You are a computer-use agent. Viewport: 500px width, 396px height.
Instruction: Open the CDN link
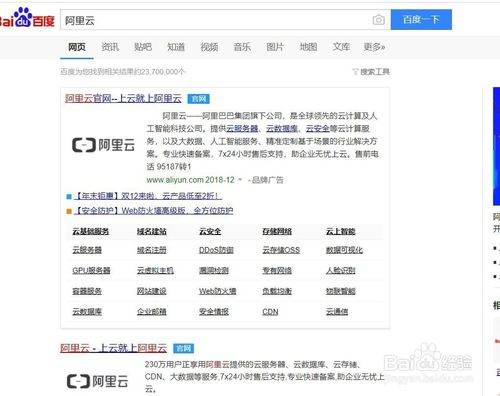pos(270,312)
